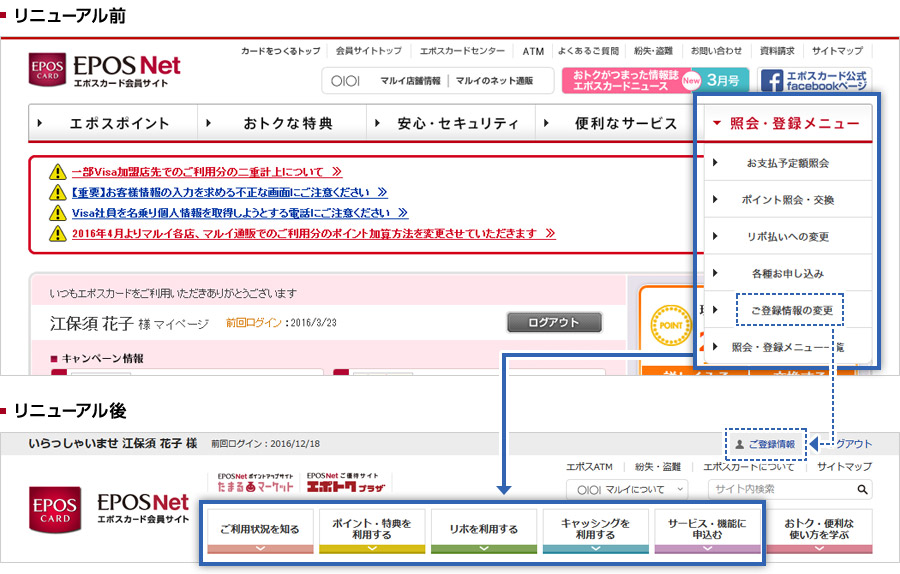900x574 pixels.
Task: Click 江保須 花子 name on マイページ
Action: tap(91, 324)
